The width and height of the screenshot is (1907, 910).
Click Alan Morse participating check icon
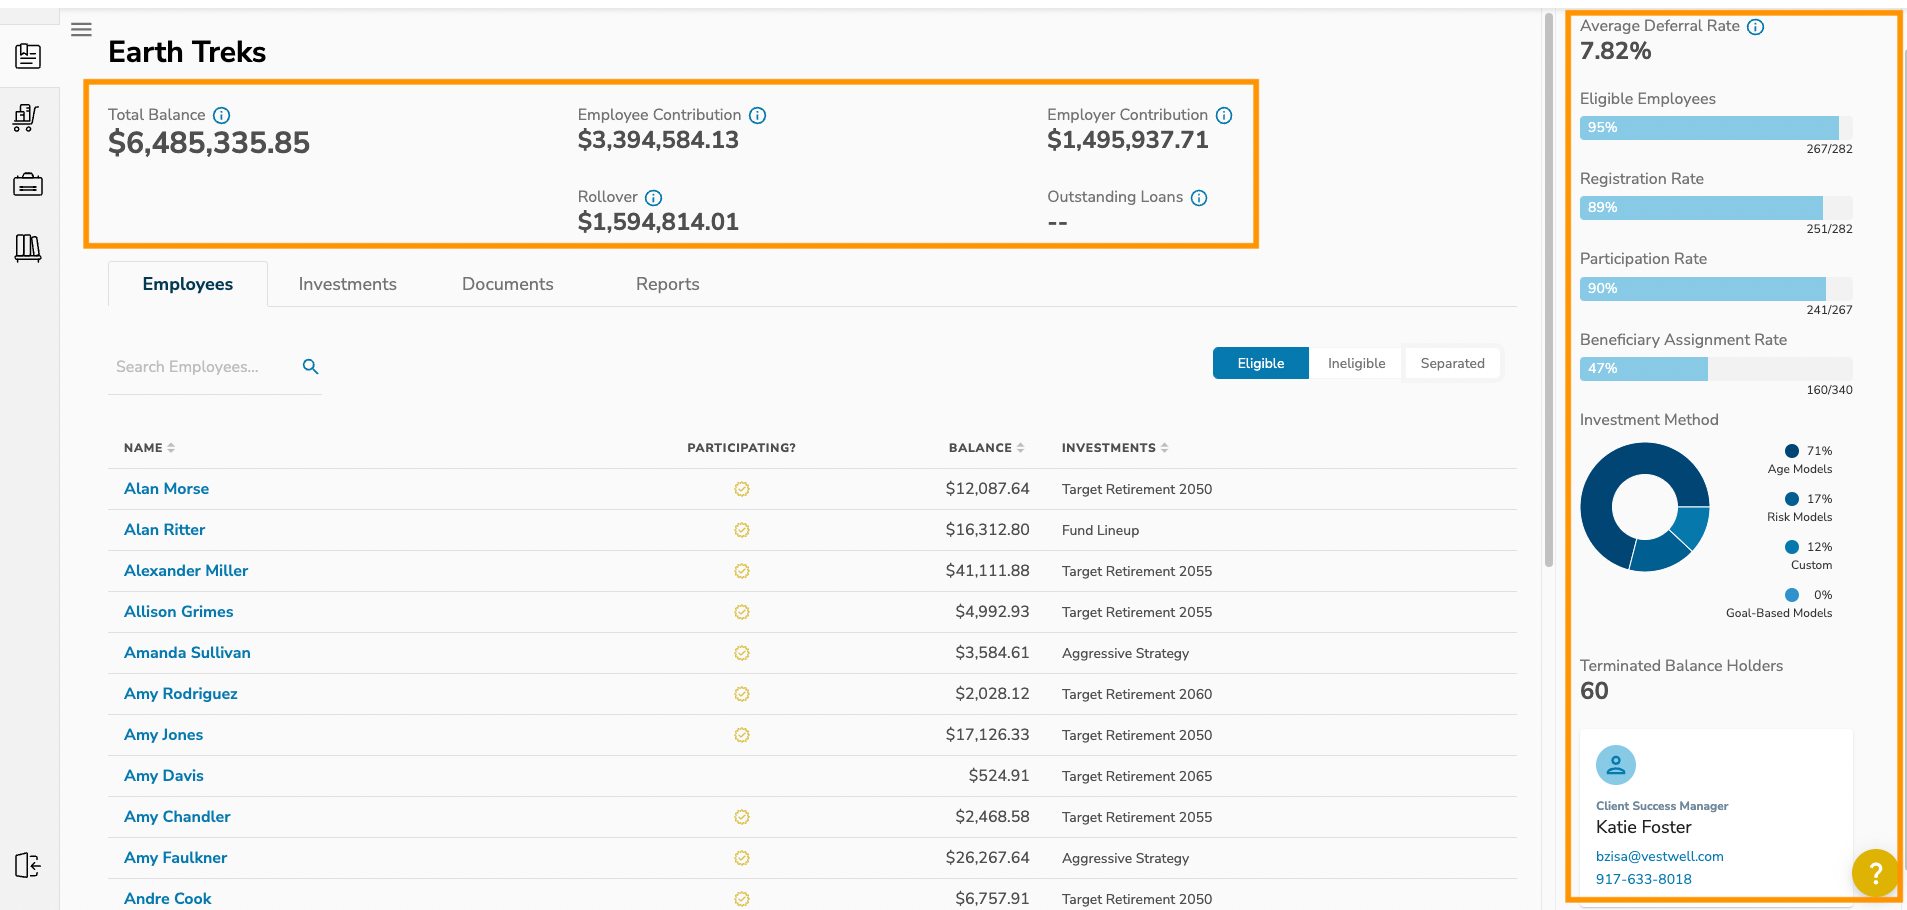[x=742, y=489]
